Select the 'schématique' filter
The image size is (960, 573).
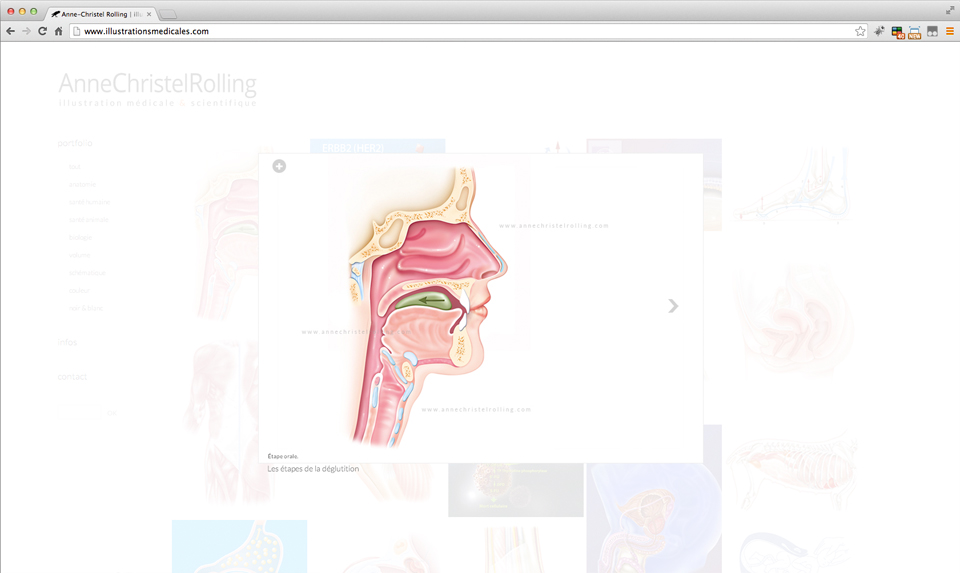pos(87,273)
